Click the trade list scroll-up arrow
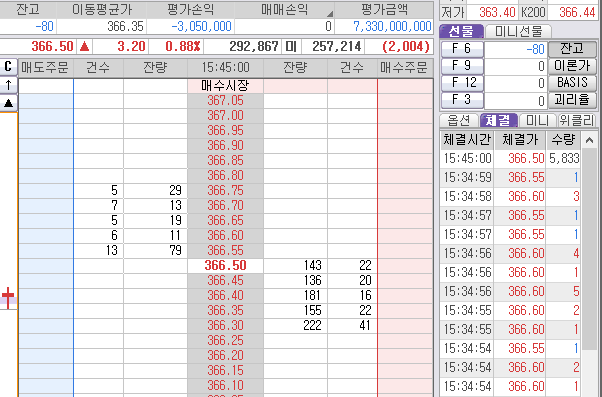 [589, 140]
